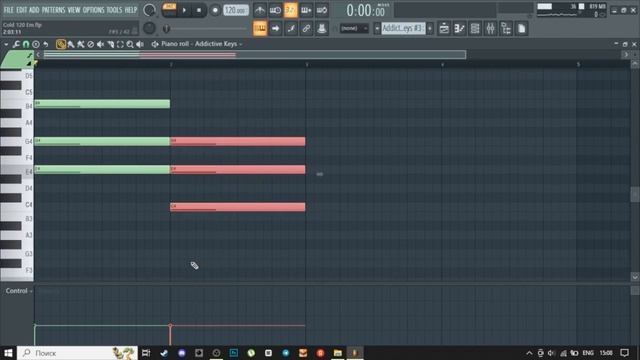Open the Mixer window icon
640x360 pixels.
click(x=490, y=28)
